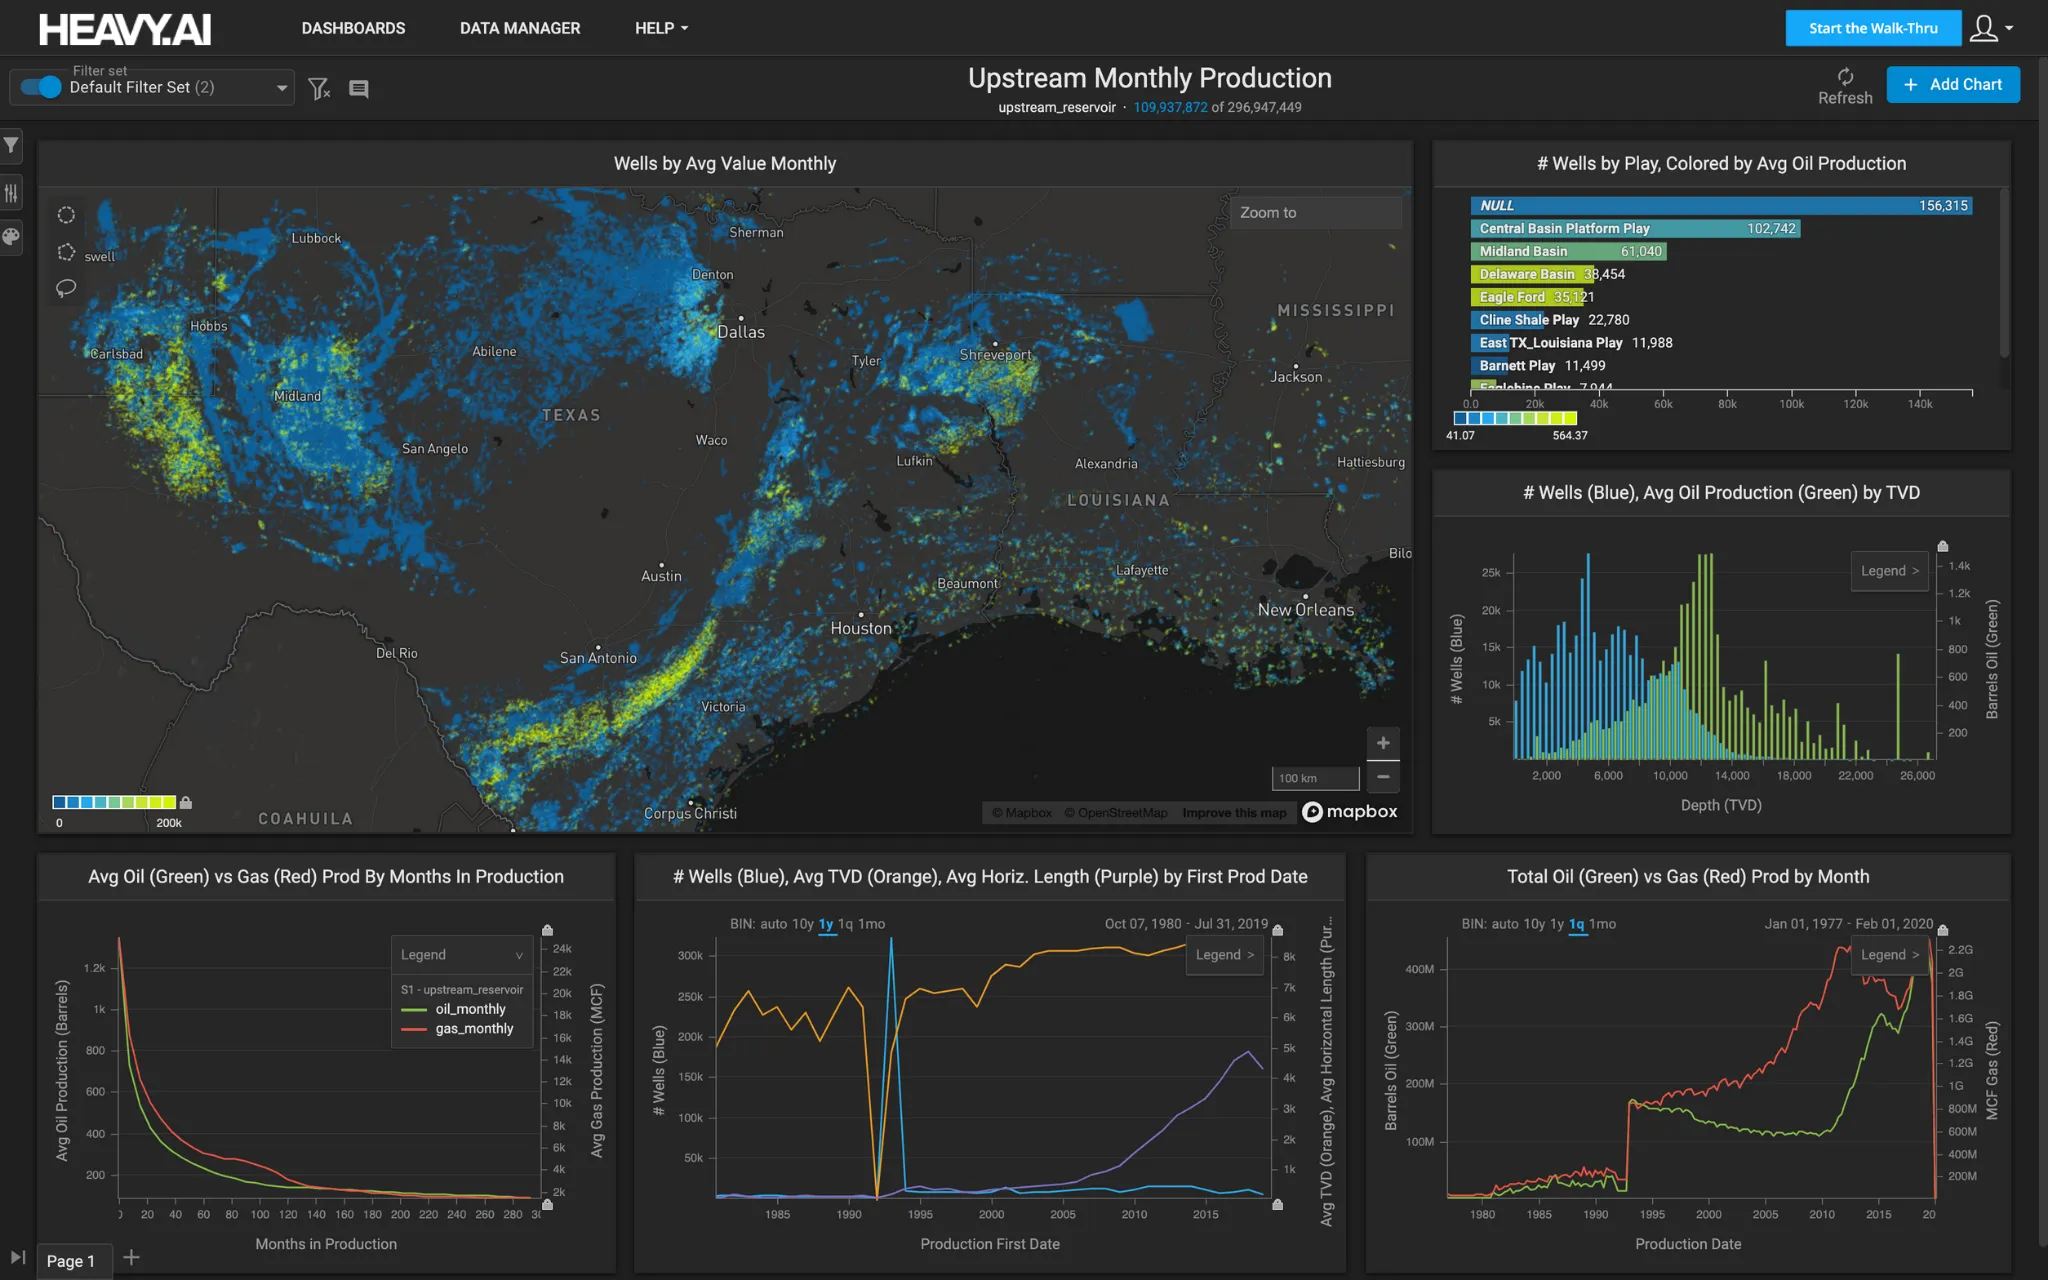Open the Default Filter Set dropdown
The height and width of the screenshot is (1280, 2048).
click(x=281, y=87)
